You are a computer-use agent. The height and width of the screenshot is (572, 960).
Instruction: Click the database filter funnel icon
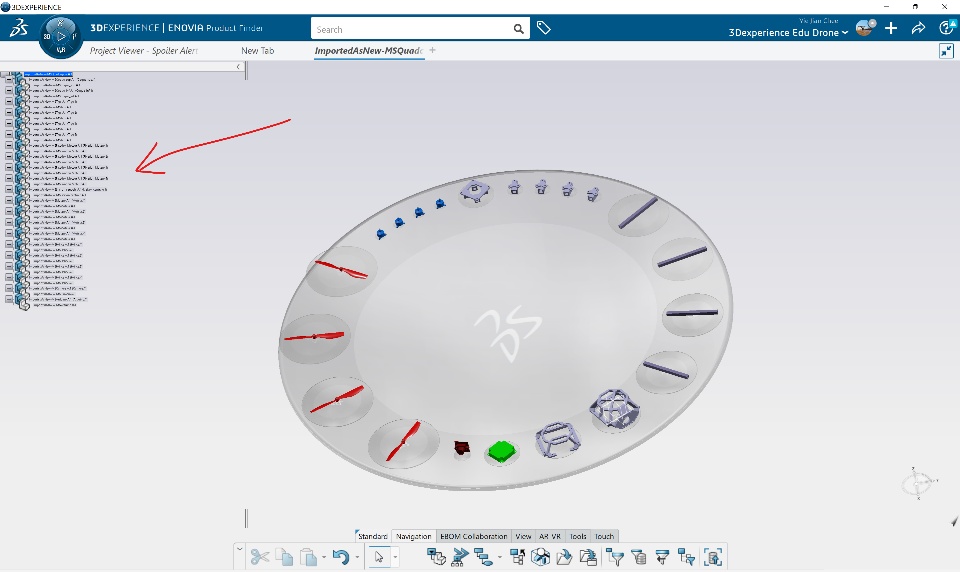[x=639, y=557]
